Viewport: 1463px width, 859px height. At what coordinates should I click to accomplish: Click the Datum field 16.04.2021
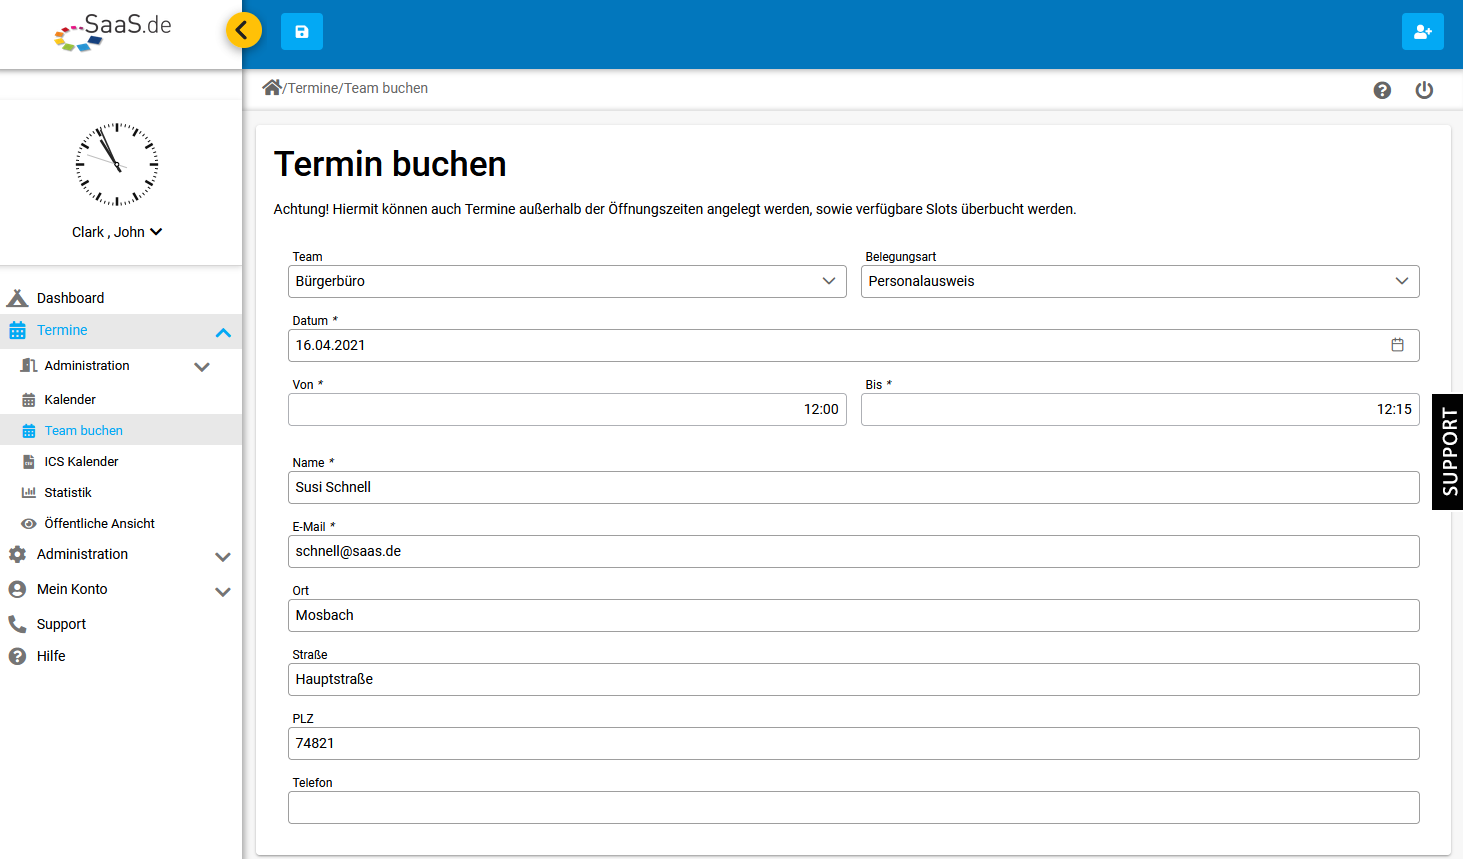pyautogui.click(x=853, y=345)
